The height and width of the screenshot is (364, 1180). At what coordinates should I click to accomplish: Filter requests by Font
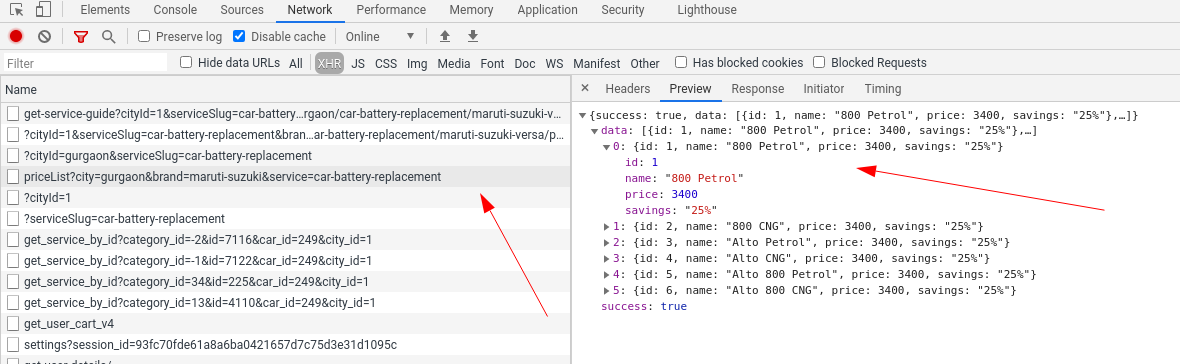[x=492, y=64]
